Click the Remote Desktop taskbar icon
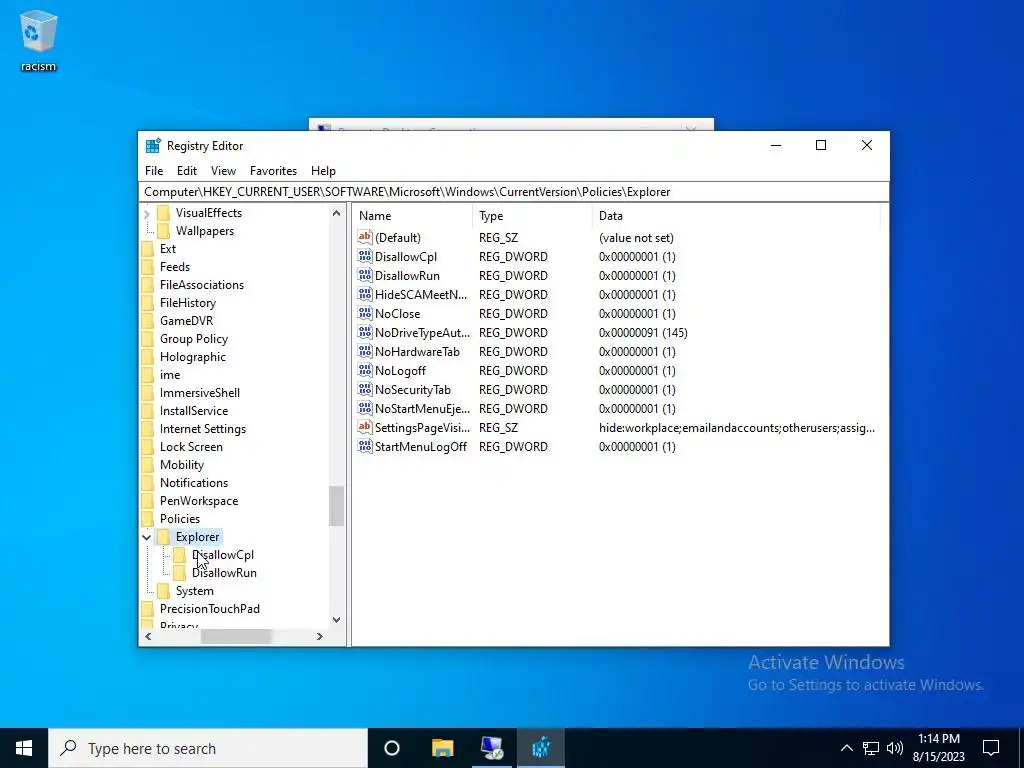 tap(492, 748)
